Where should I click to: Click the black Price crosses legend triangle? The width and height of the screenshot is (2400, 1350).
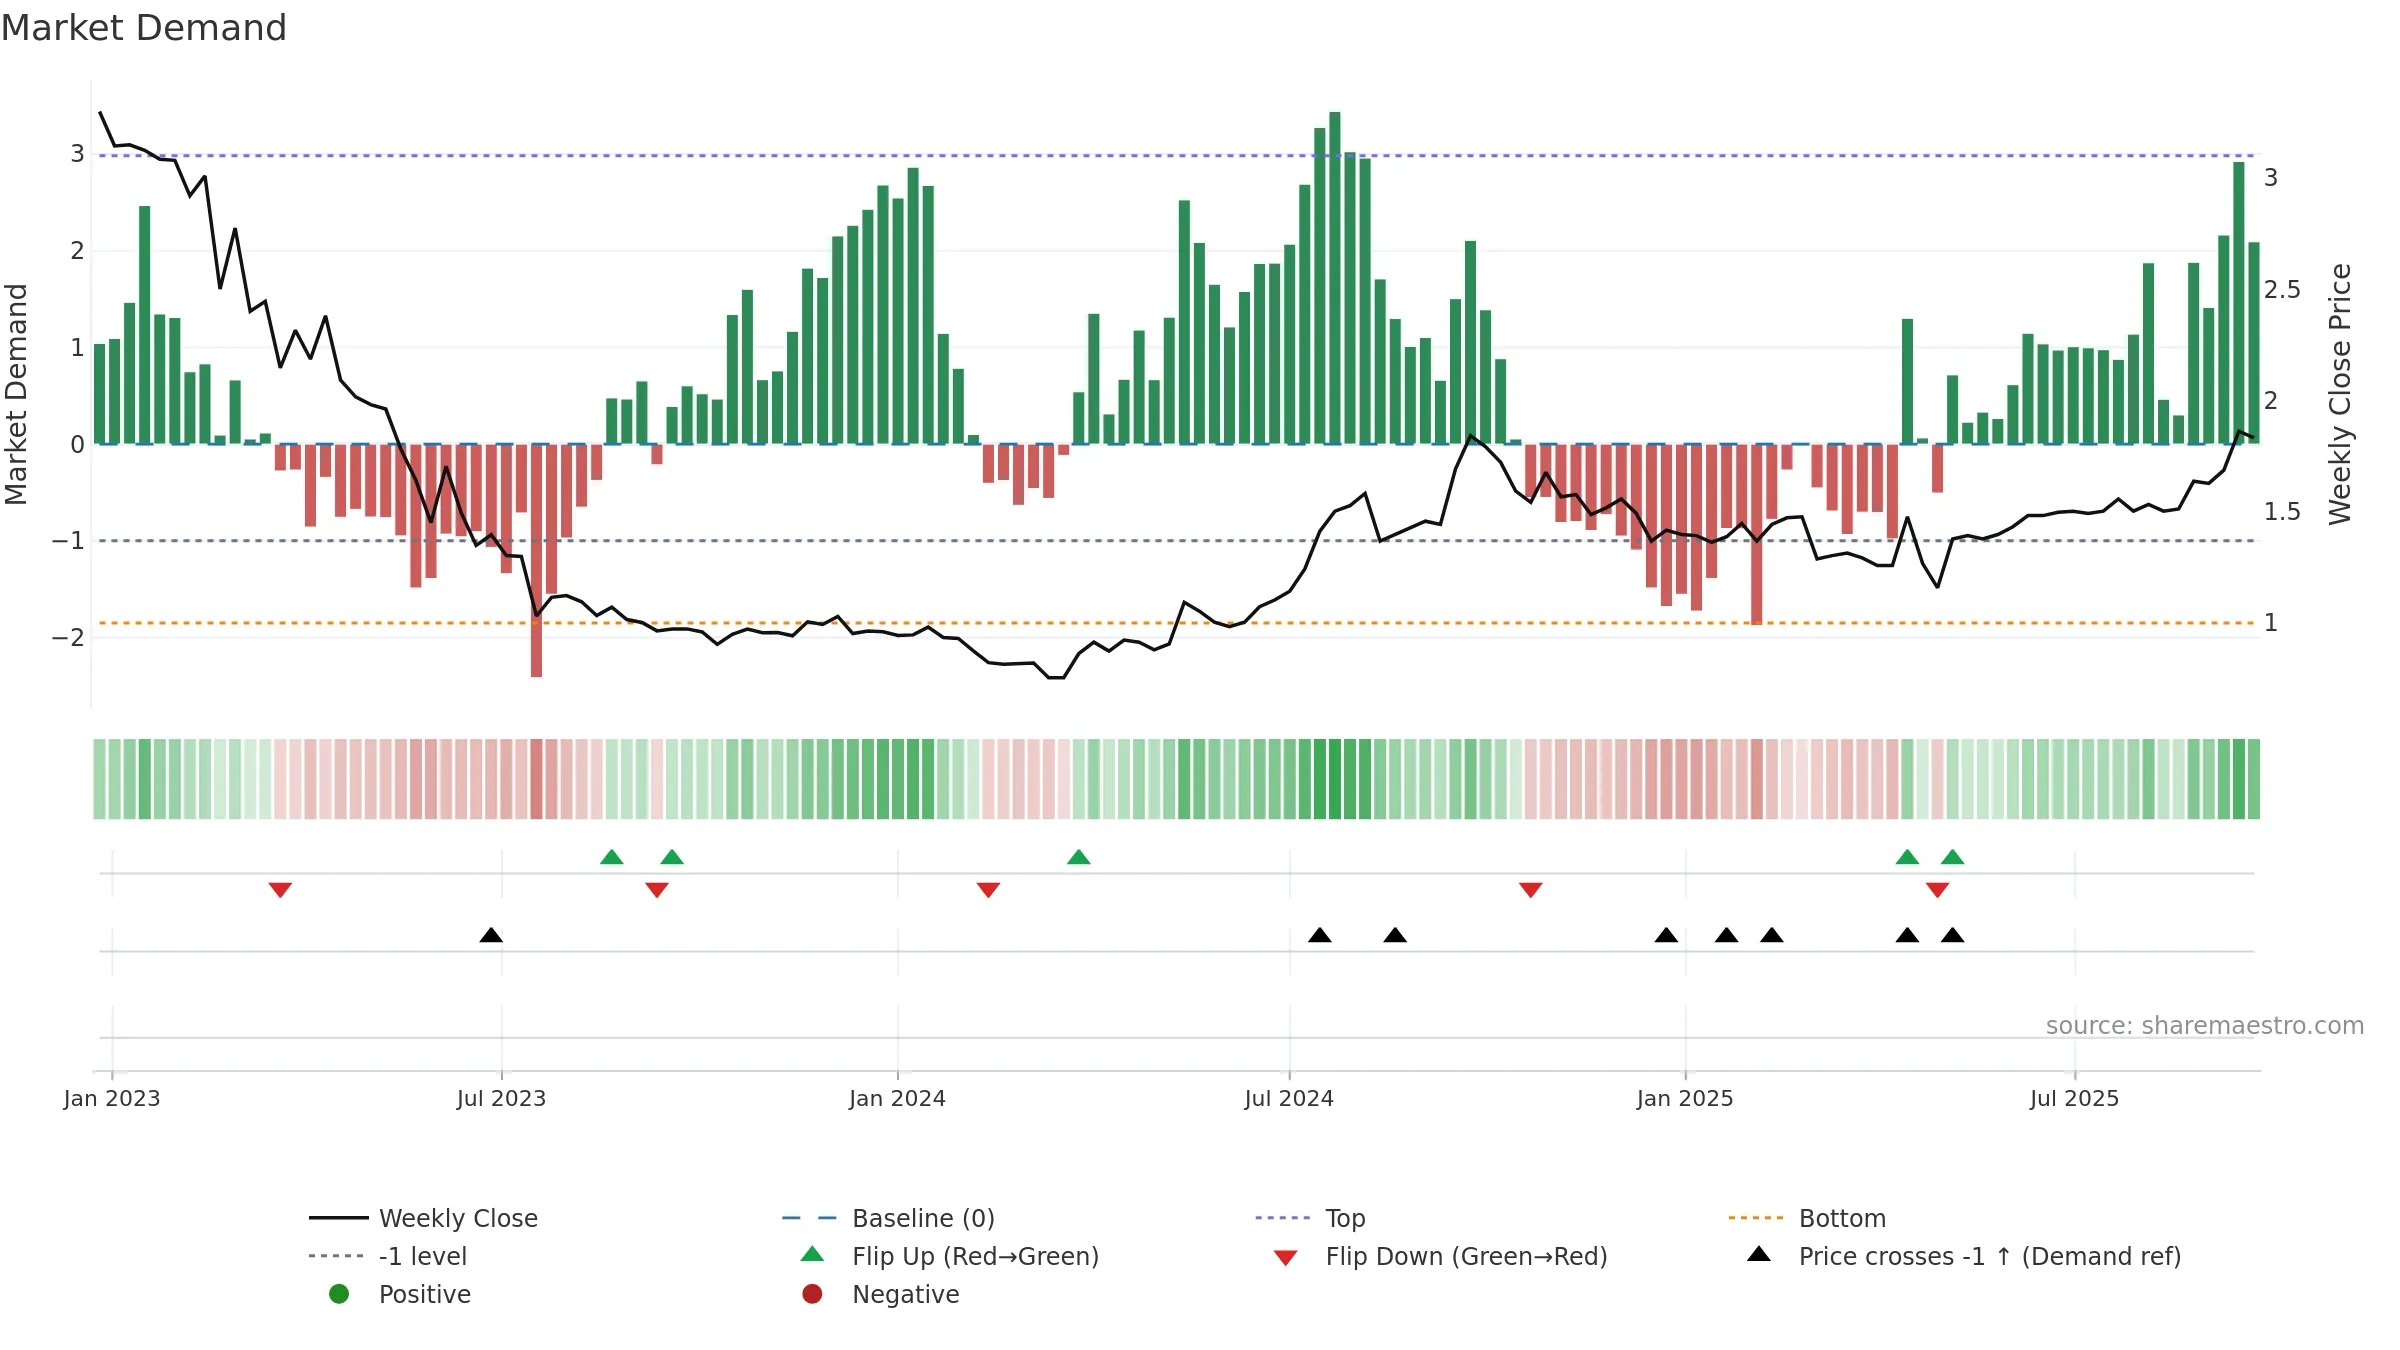pyautogui.click(x=1759, y=1254)
